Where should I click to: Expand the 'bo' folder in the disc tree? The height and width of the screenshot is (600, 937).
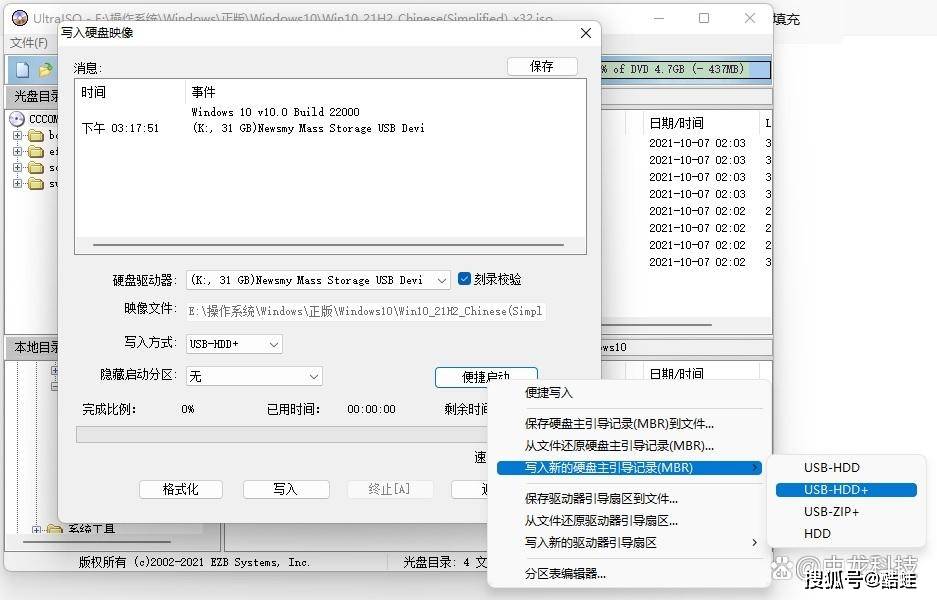17,135
